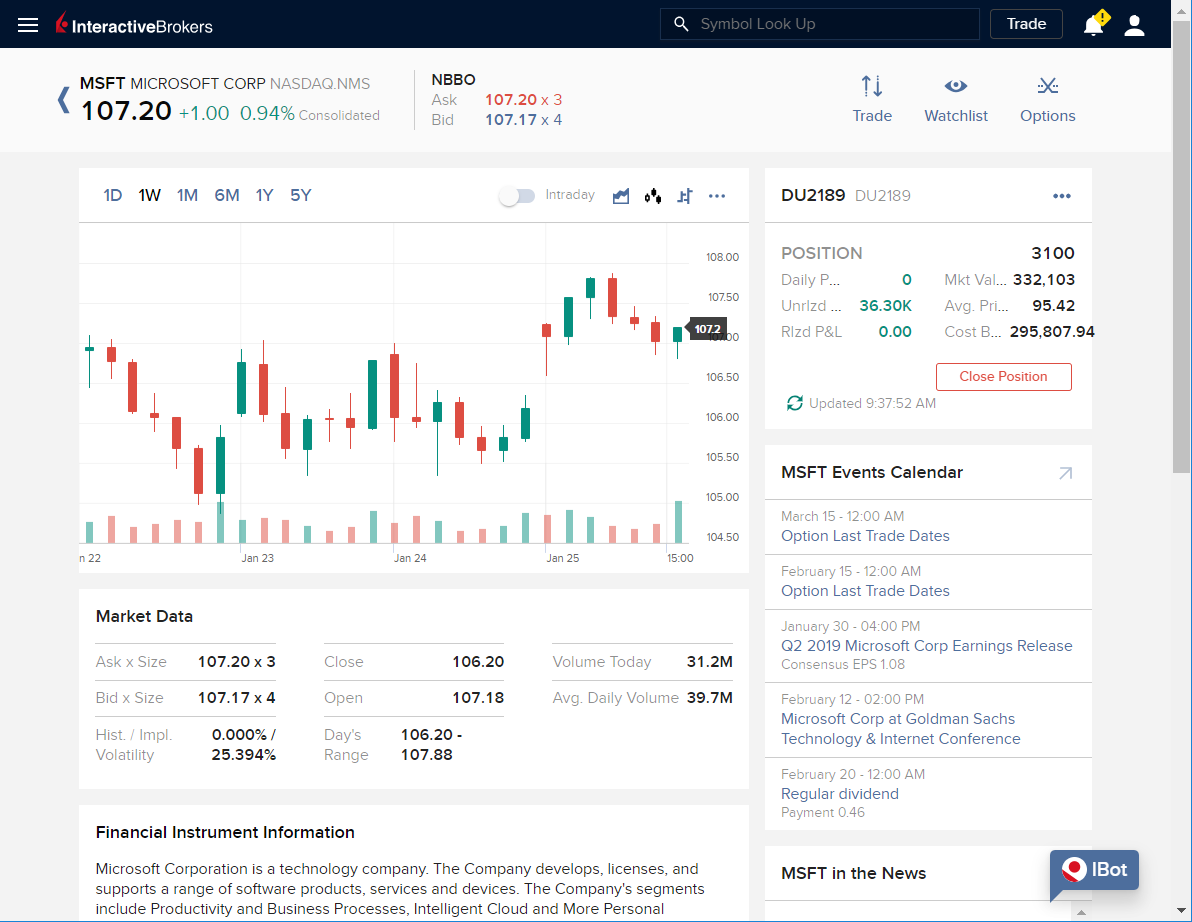
Task: Click the MSFT ticker symbol heading
Action: 103,83
